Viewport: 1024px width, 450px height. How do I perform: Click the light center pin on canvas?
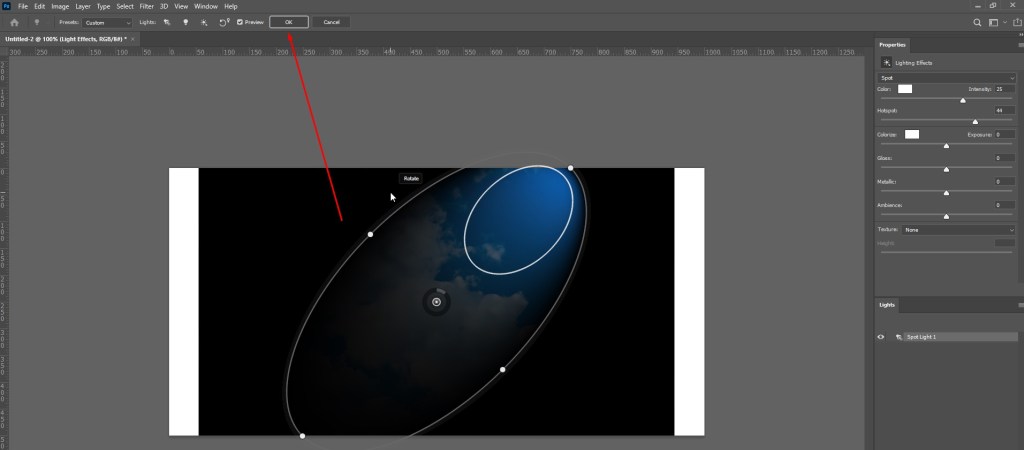tap(436, 302)
